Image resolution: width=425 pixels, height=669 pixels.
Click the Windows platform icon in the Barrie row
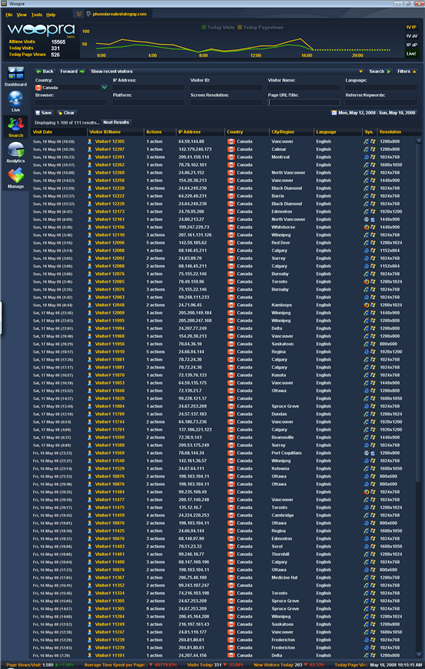tap(373, 196)
